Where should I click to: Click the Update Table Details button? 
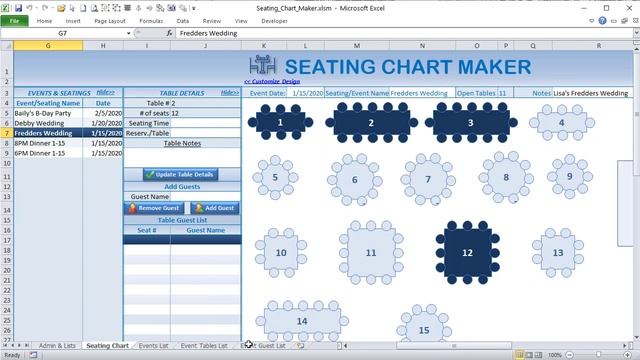point(181,174)
